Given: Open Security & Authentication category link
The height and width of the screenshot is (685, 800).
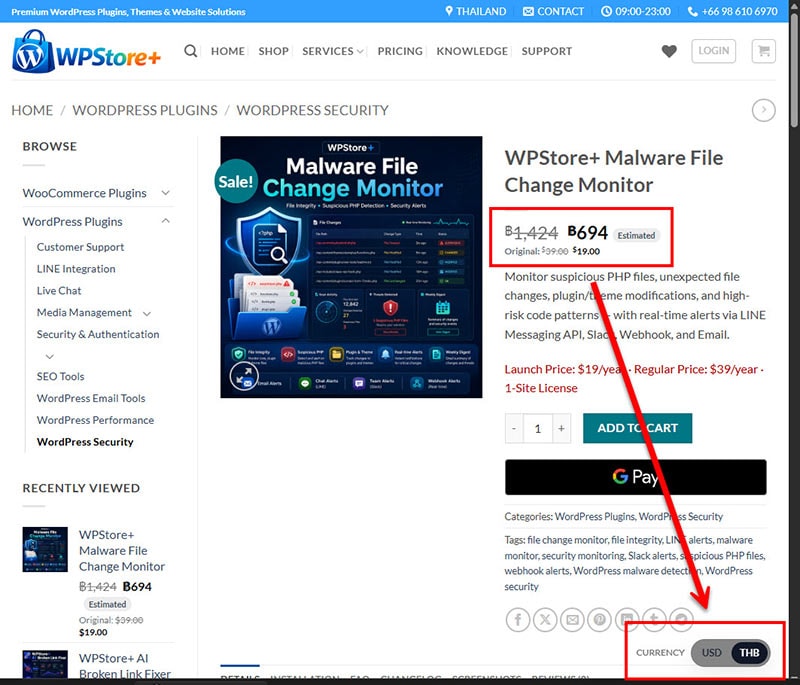Looking at the screenshot, I should [98, 335].
